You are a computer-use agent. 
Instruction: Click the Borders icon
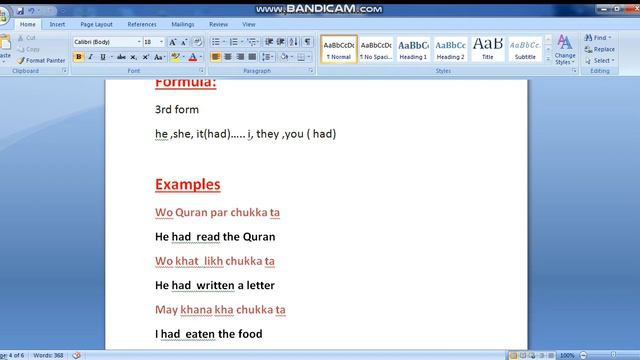301,57
